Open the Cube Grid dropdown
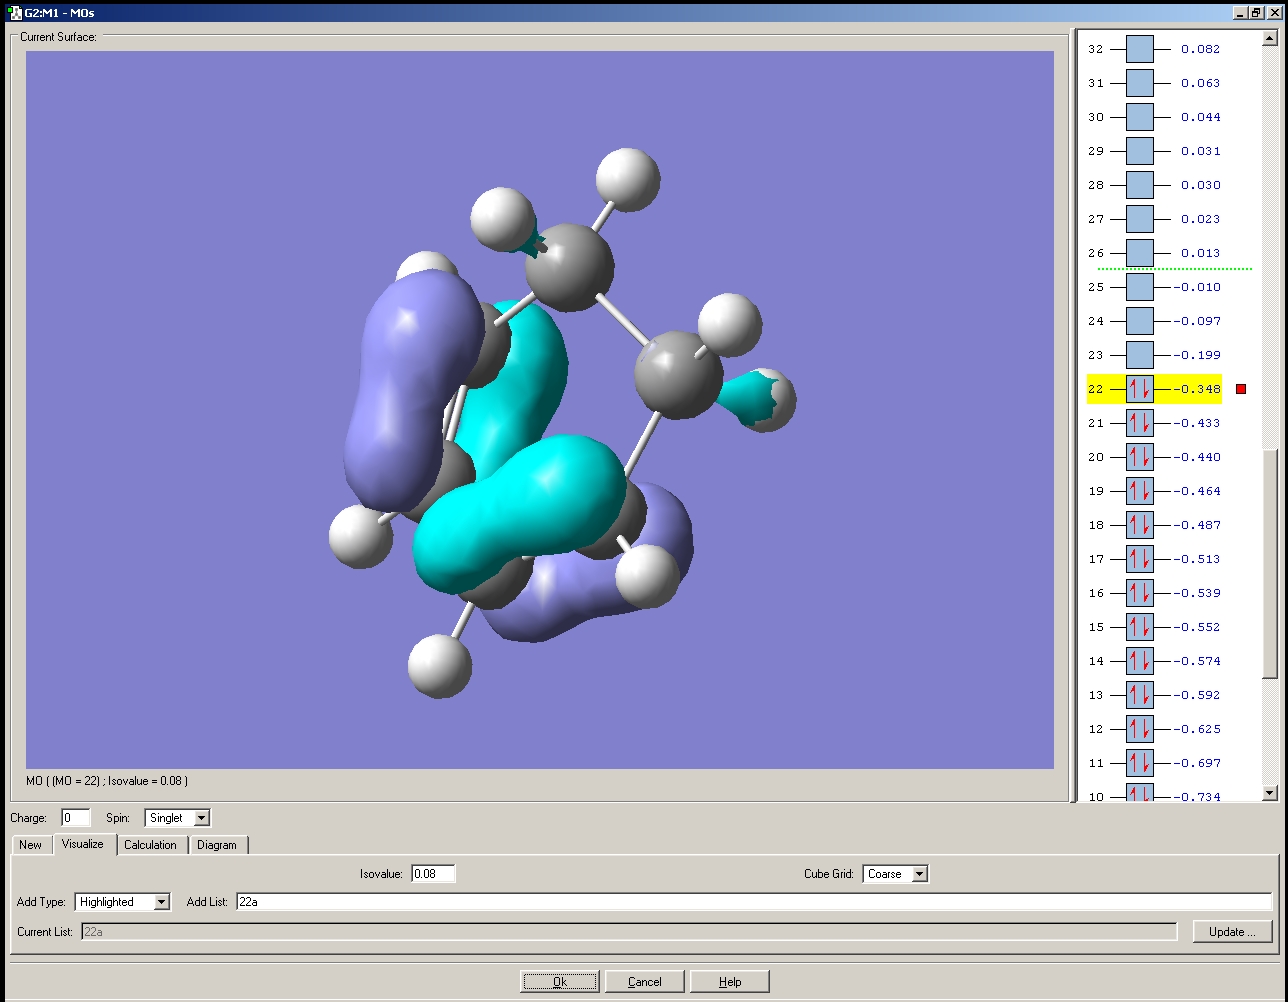Screen dimensions: 1288x1002 point(920,874)
